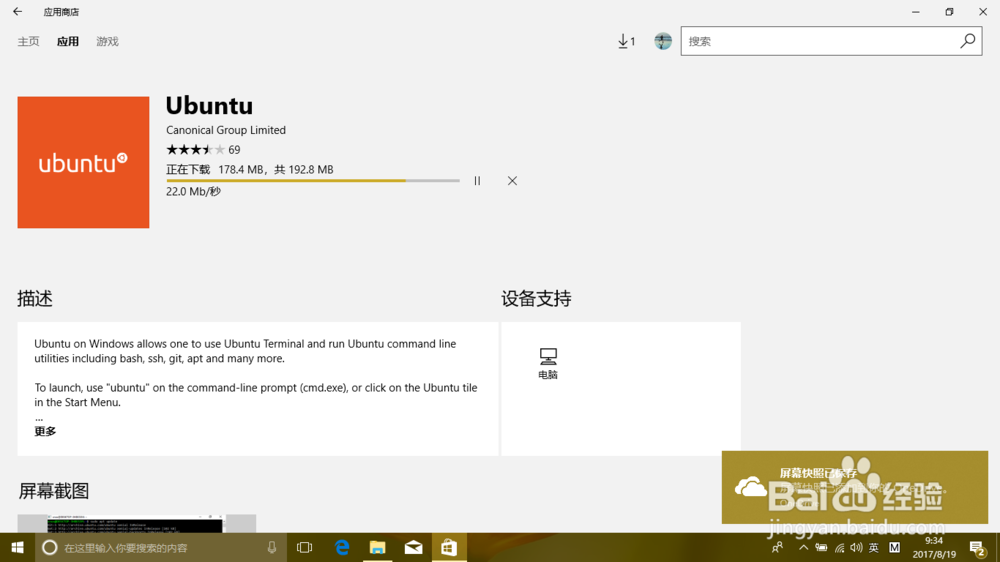This screenshot has width=1000, height=562.
Task: Click the 电脑 device icon
Action: click(548, 364)
